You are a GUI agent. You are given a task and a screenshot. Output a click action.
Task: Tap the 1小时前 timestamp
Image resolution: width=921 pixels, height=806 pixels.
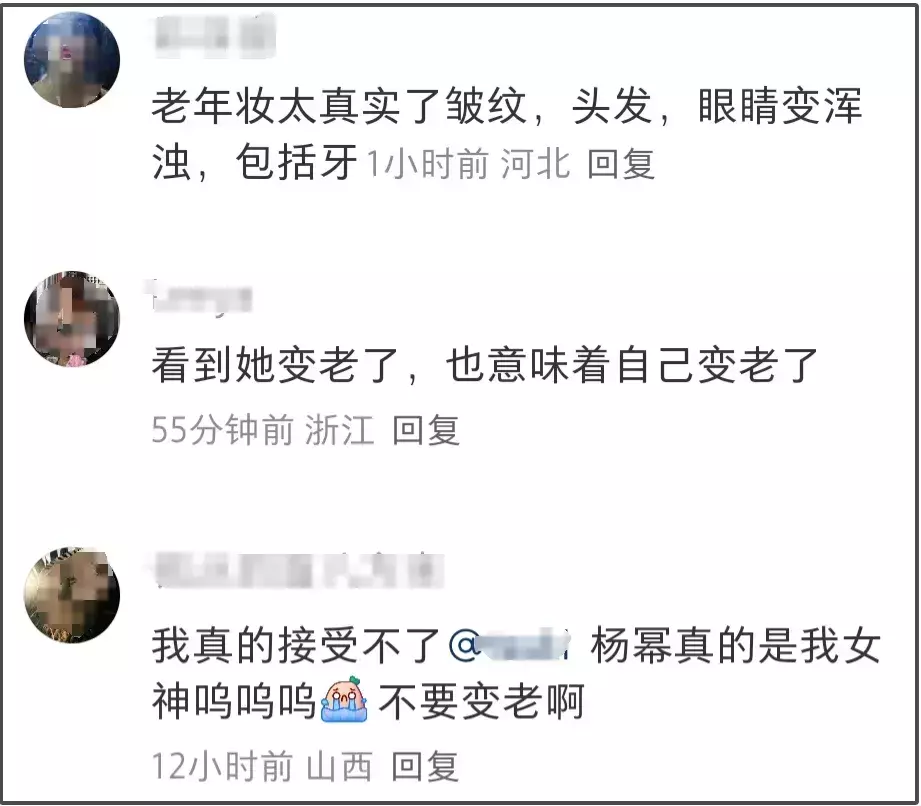(428, 163)
